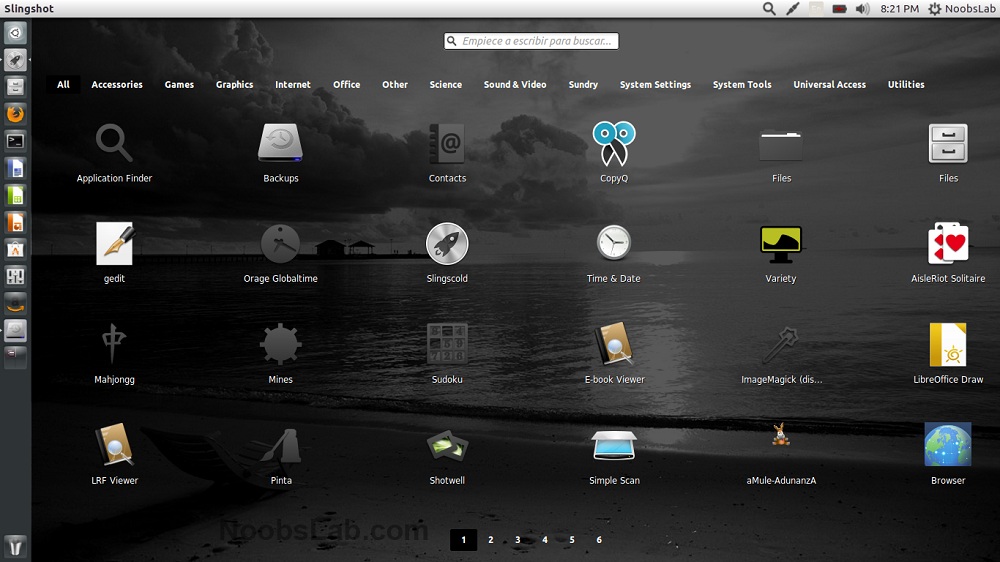This screenshot has height=562, width=1000.
Task: Open the volume indicator in top panel
Action: pos(862,9)
